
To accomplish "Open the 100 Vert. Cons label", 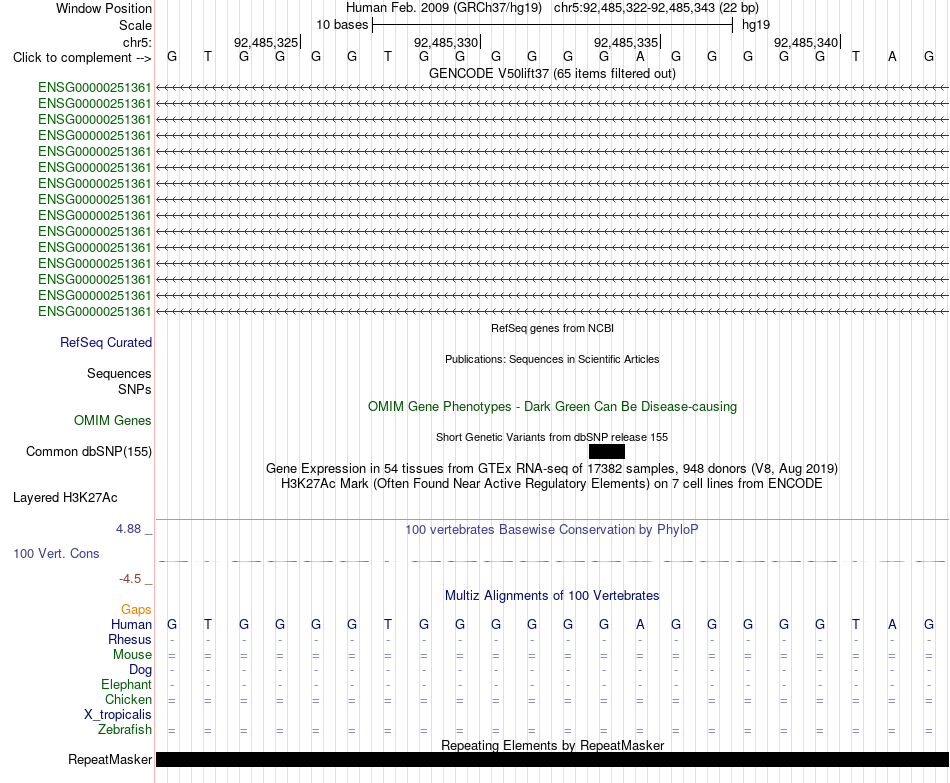I will (56, 553).
